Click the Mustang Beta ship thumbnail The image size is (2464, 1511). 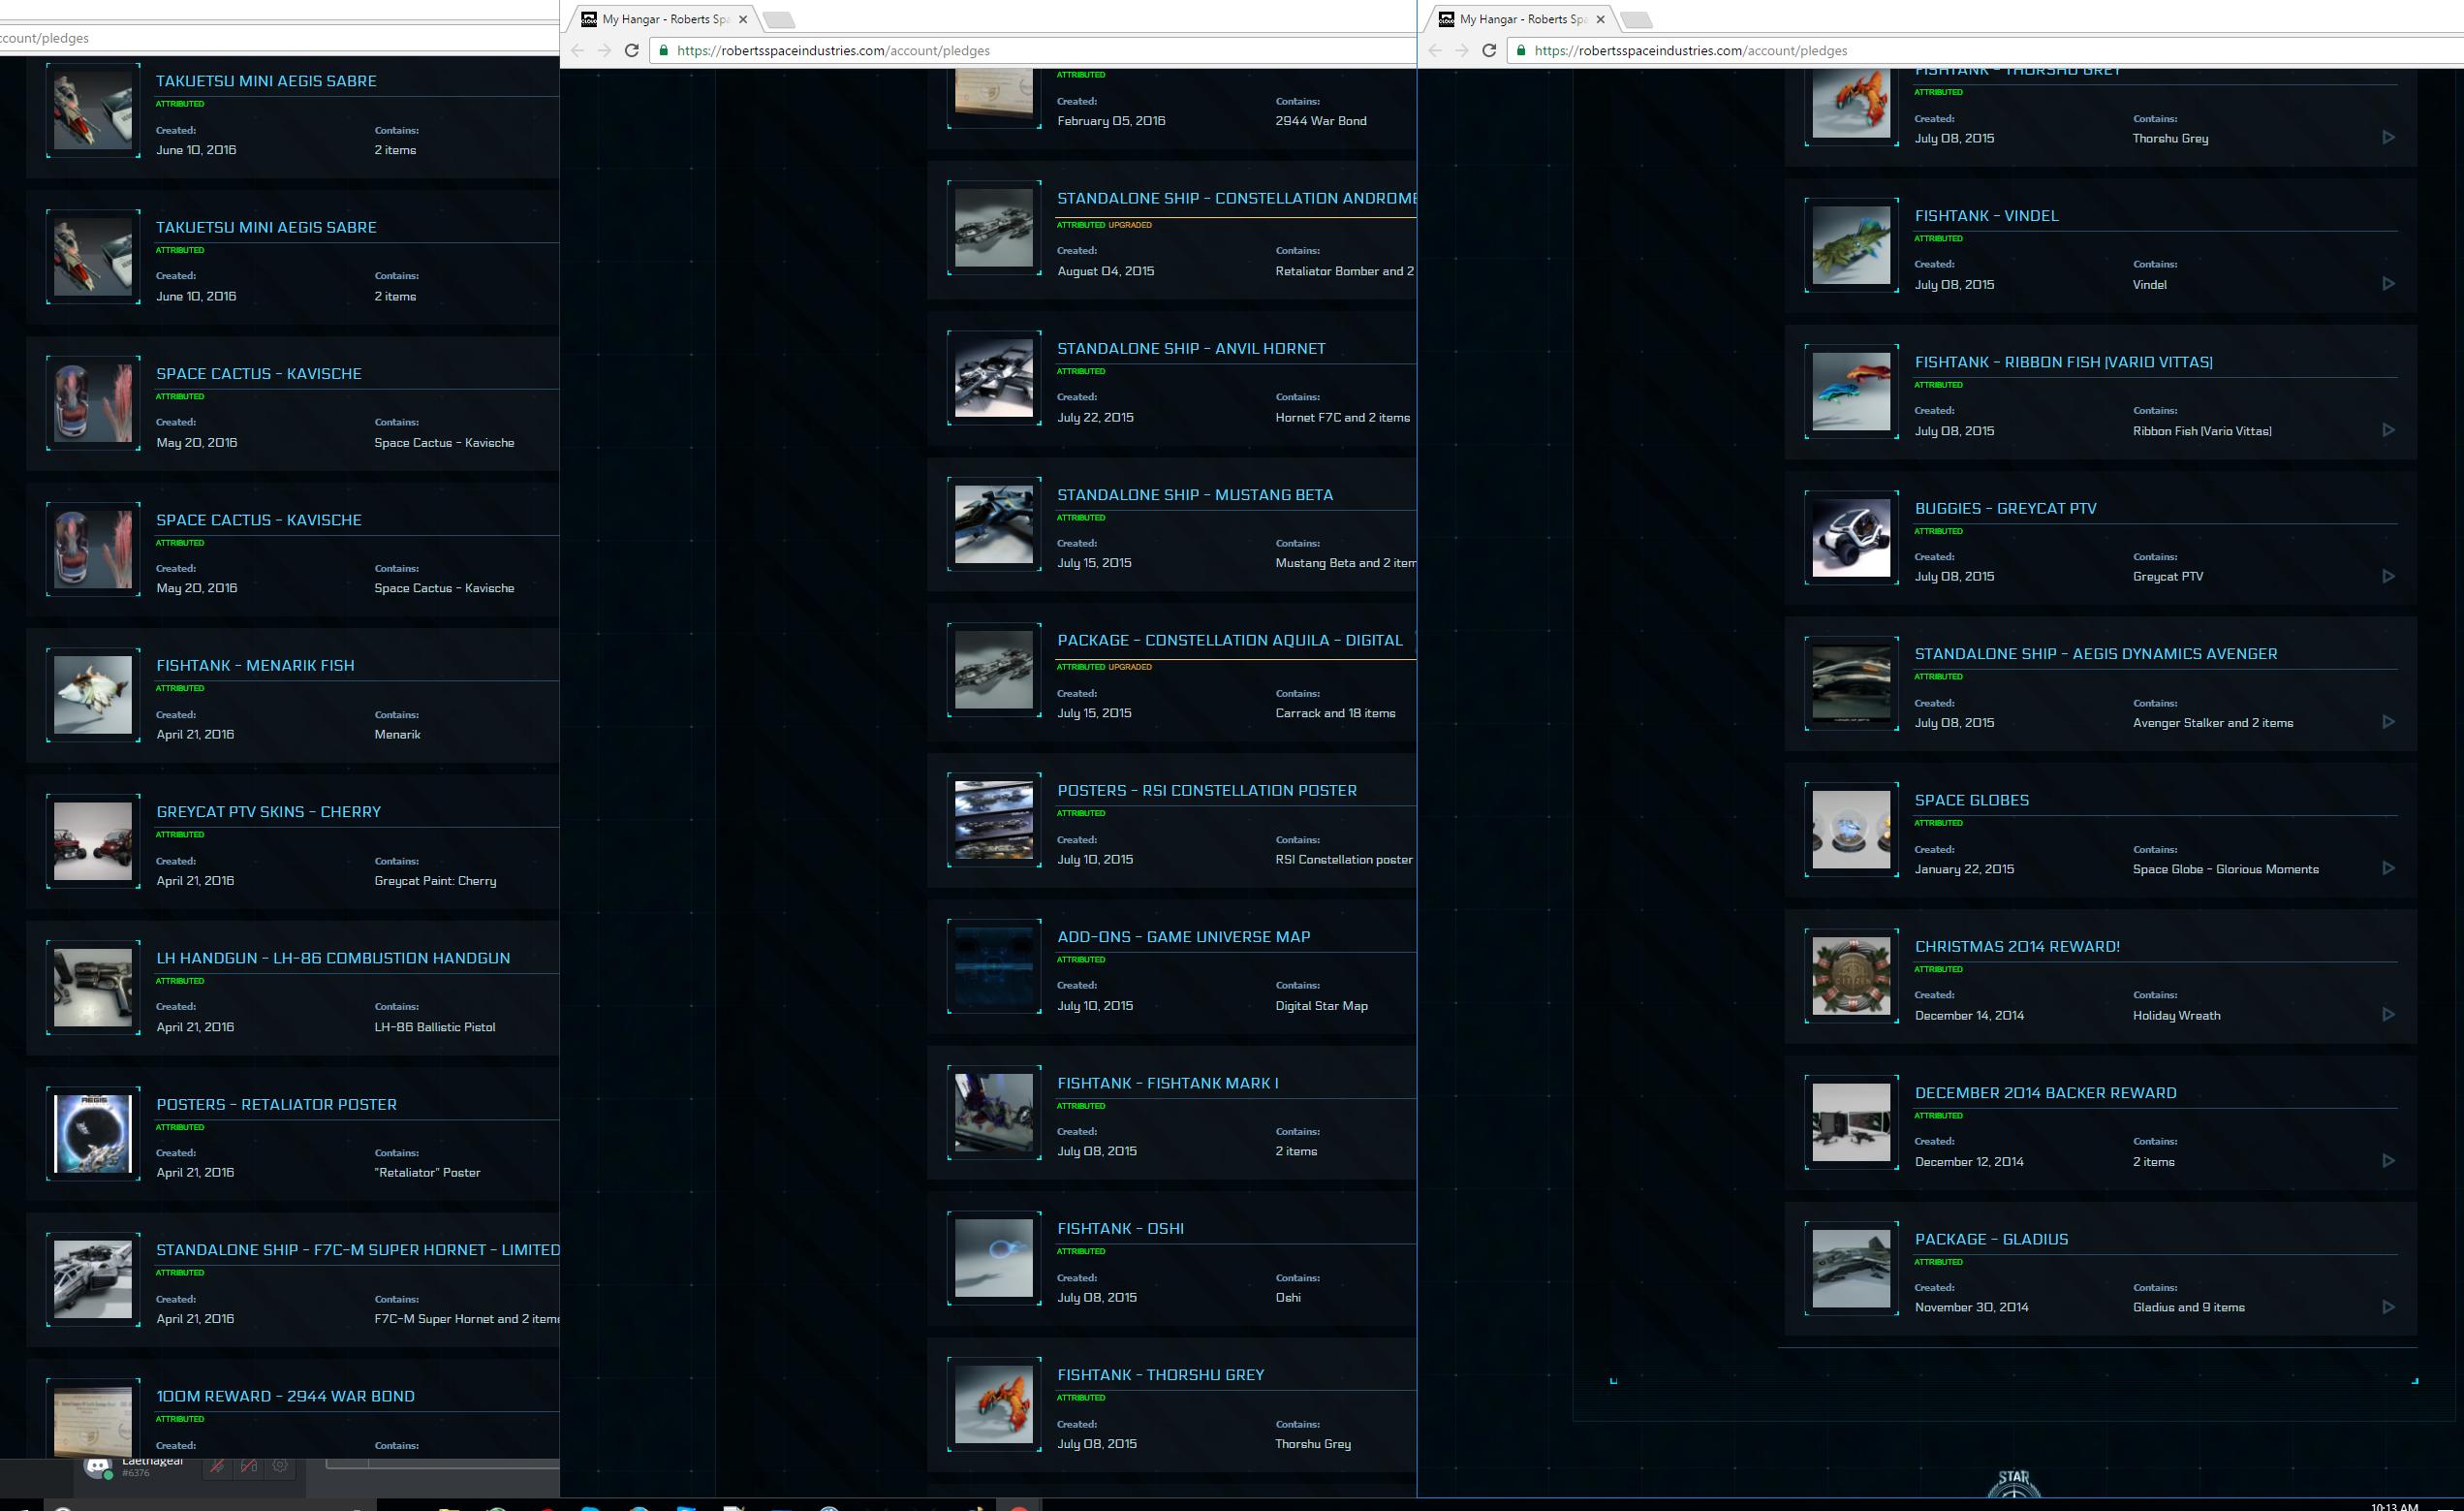tap(994, 524)
